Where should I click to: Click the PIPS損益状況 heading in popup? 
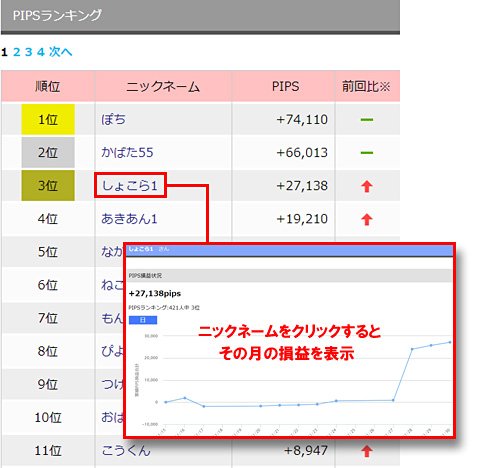tap(145, 276)
